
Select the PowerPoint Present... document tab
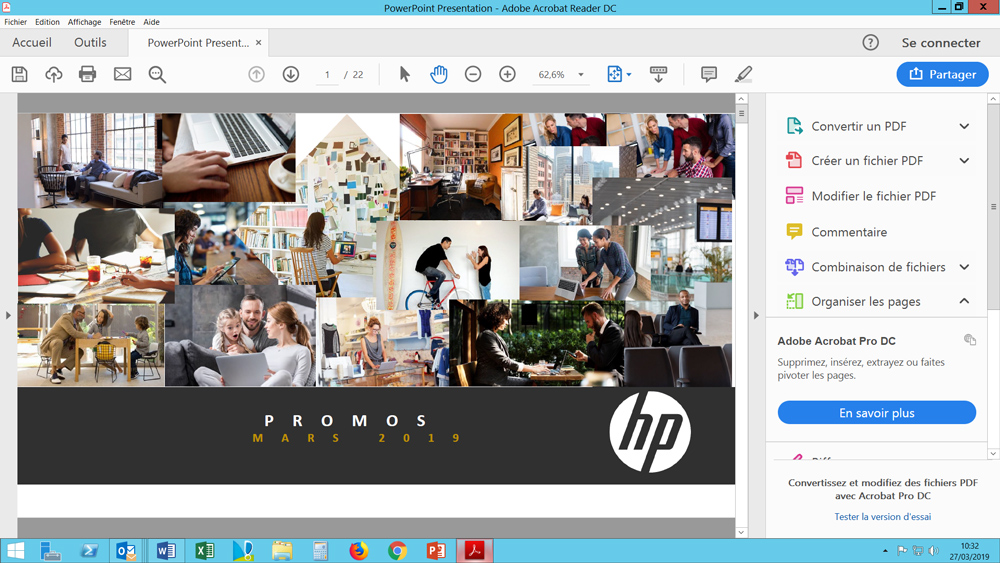tap(198, 43)
